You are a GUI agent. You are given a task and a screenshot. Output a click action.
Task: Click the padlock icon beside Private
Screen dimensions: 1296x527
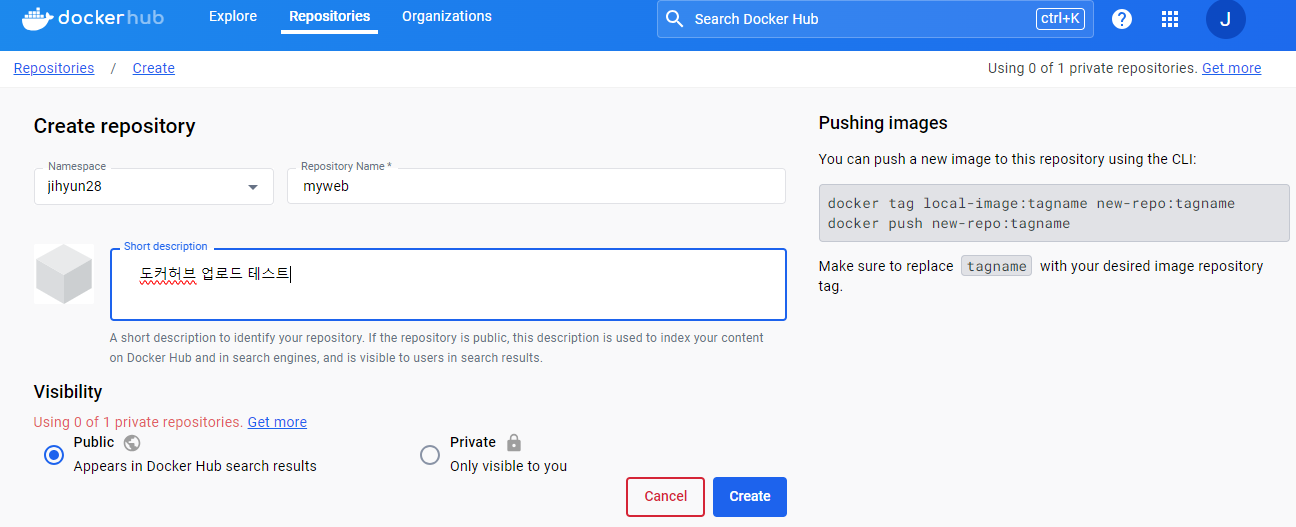(x=514, y=442)
